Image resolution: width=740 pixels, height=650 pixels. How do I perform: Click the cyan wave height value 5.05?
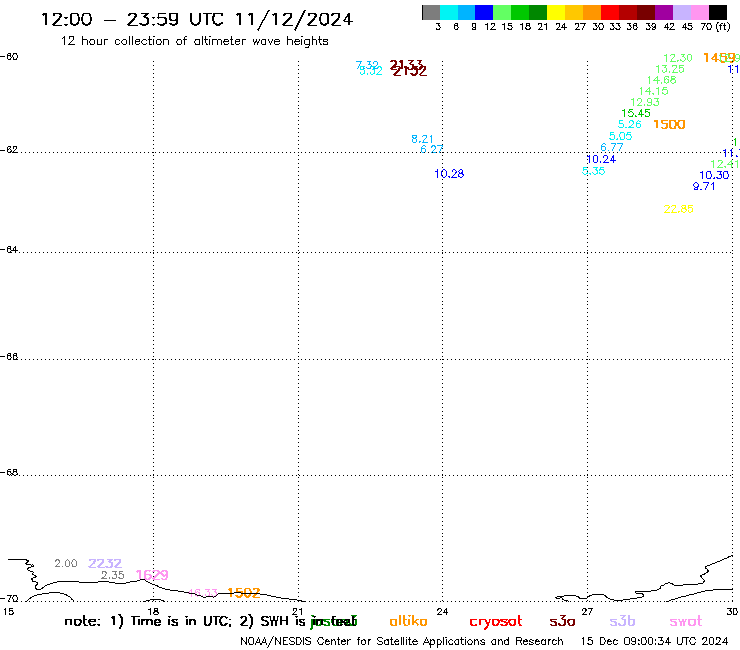click(x=620, y=136)
